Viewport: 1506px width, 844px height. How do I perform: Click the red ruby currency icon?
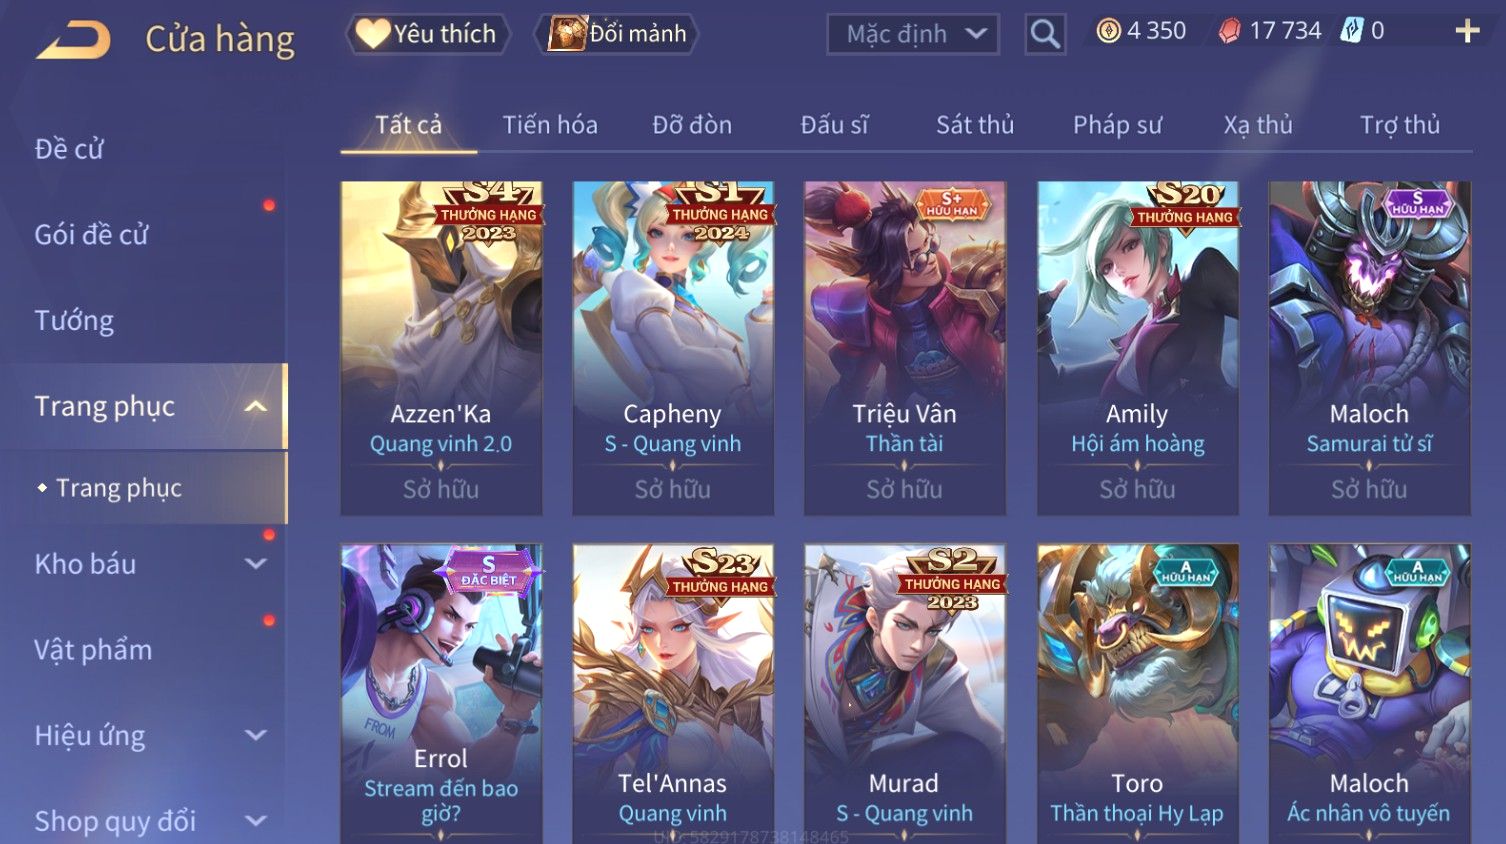pyautogui.click(x=1230, y=32)
